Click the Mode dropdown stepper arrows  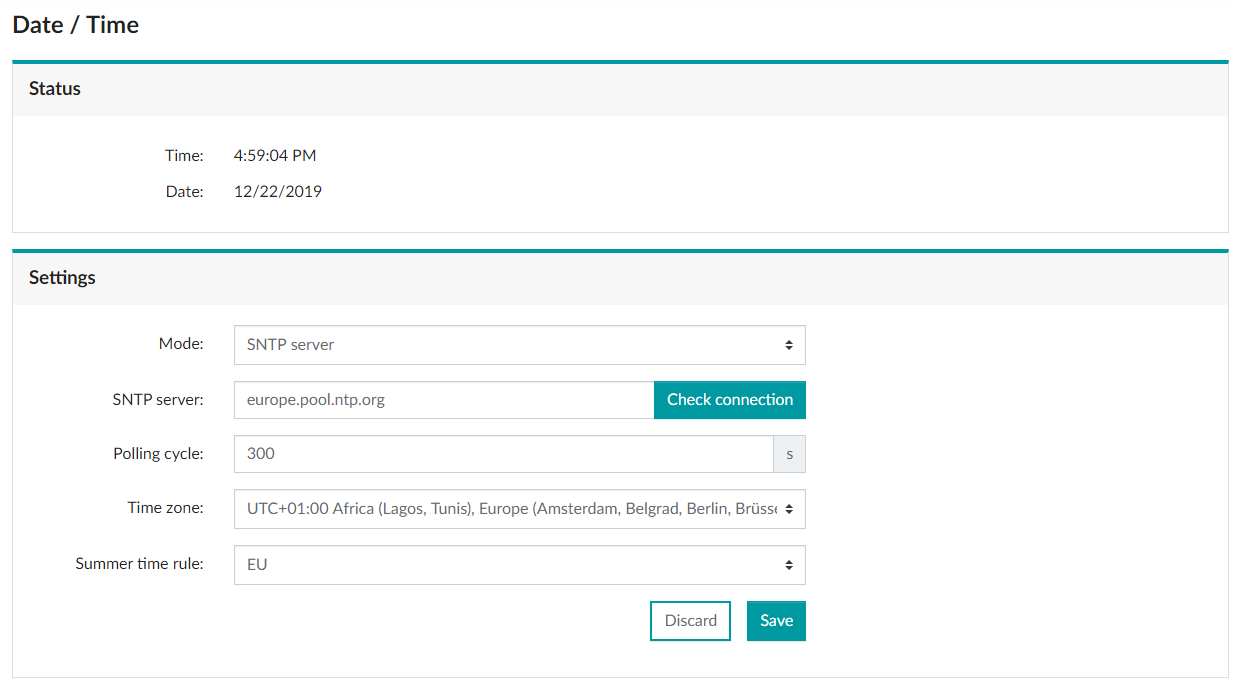tap(790, 344)
